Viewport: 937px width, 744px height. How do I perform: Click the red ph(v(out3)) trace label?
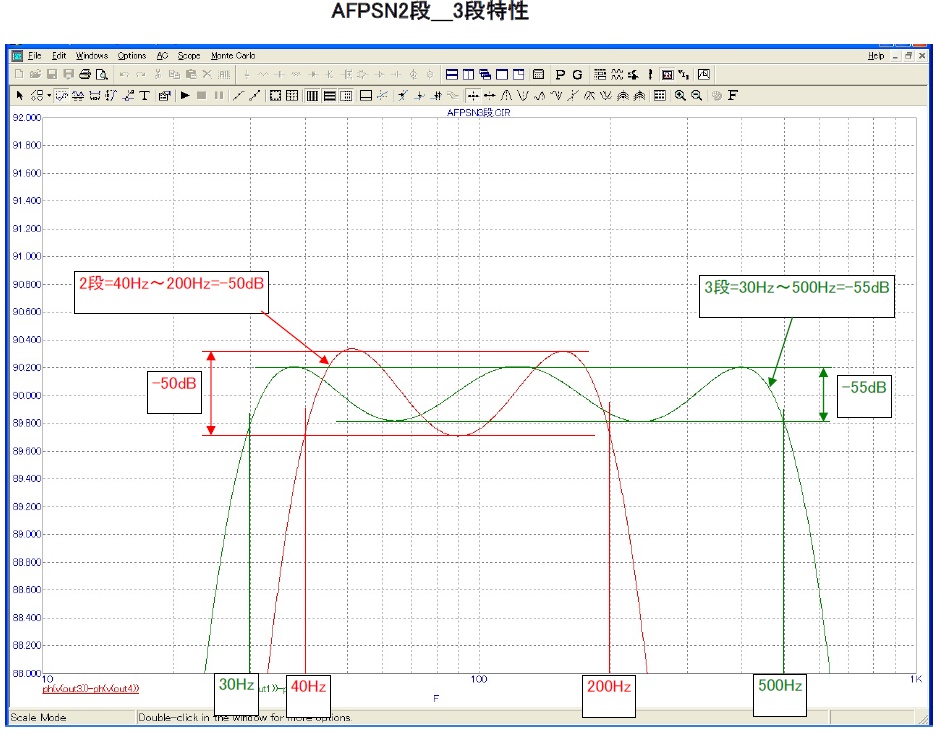click(x=90, y=688)
